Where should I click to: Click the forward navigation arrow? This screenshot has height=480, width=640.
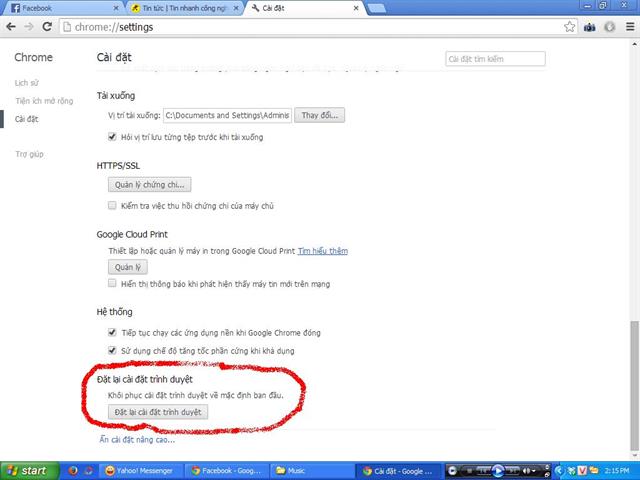29,27
